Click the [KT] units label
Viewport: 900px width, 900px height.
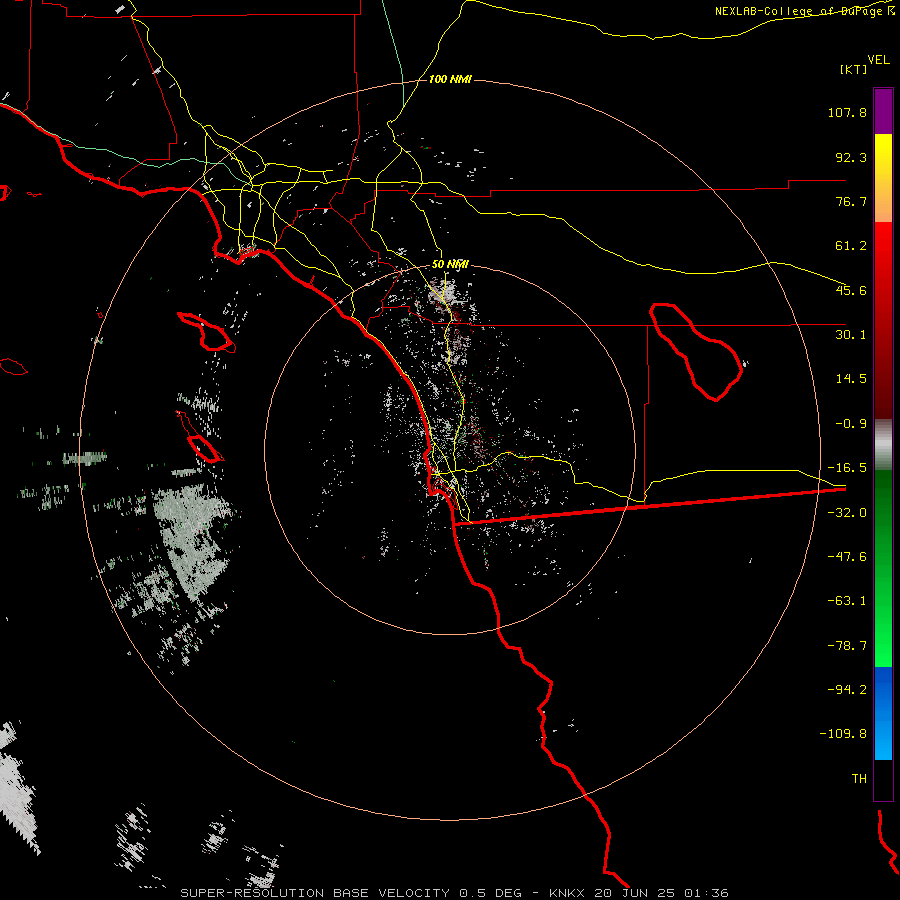point(854,69)
